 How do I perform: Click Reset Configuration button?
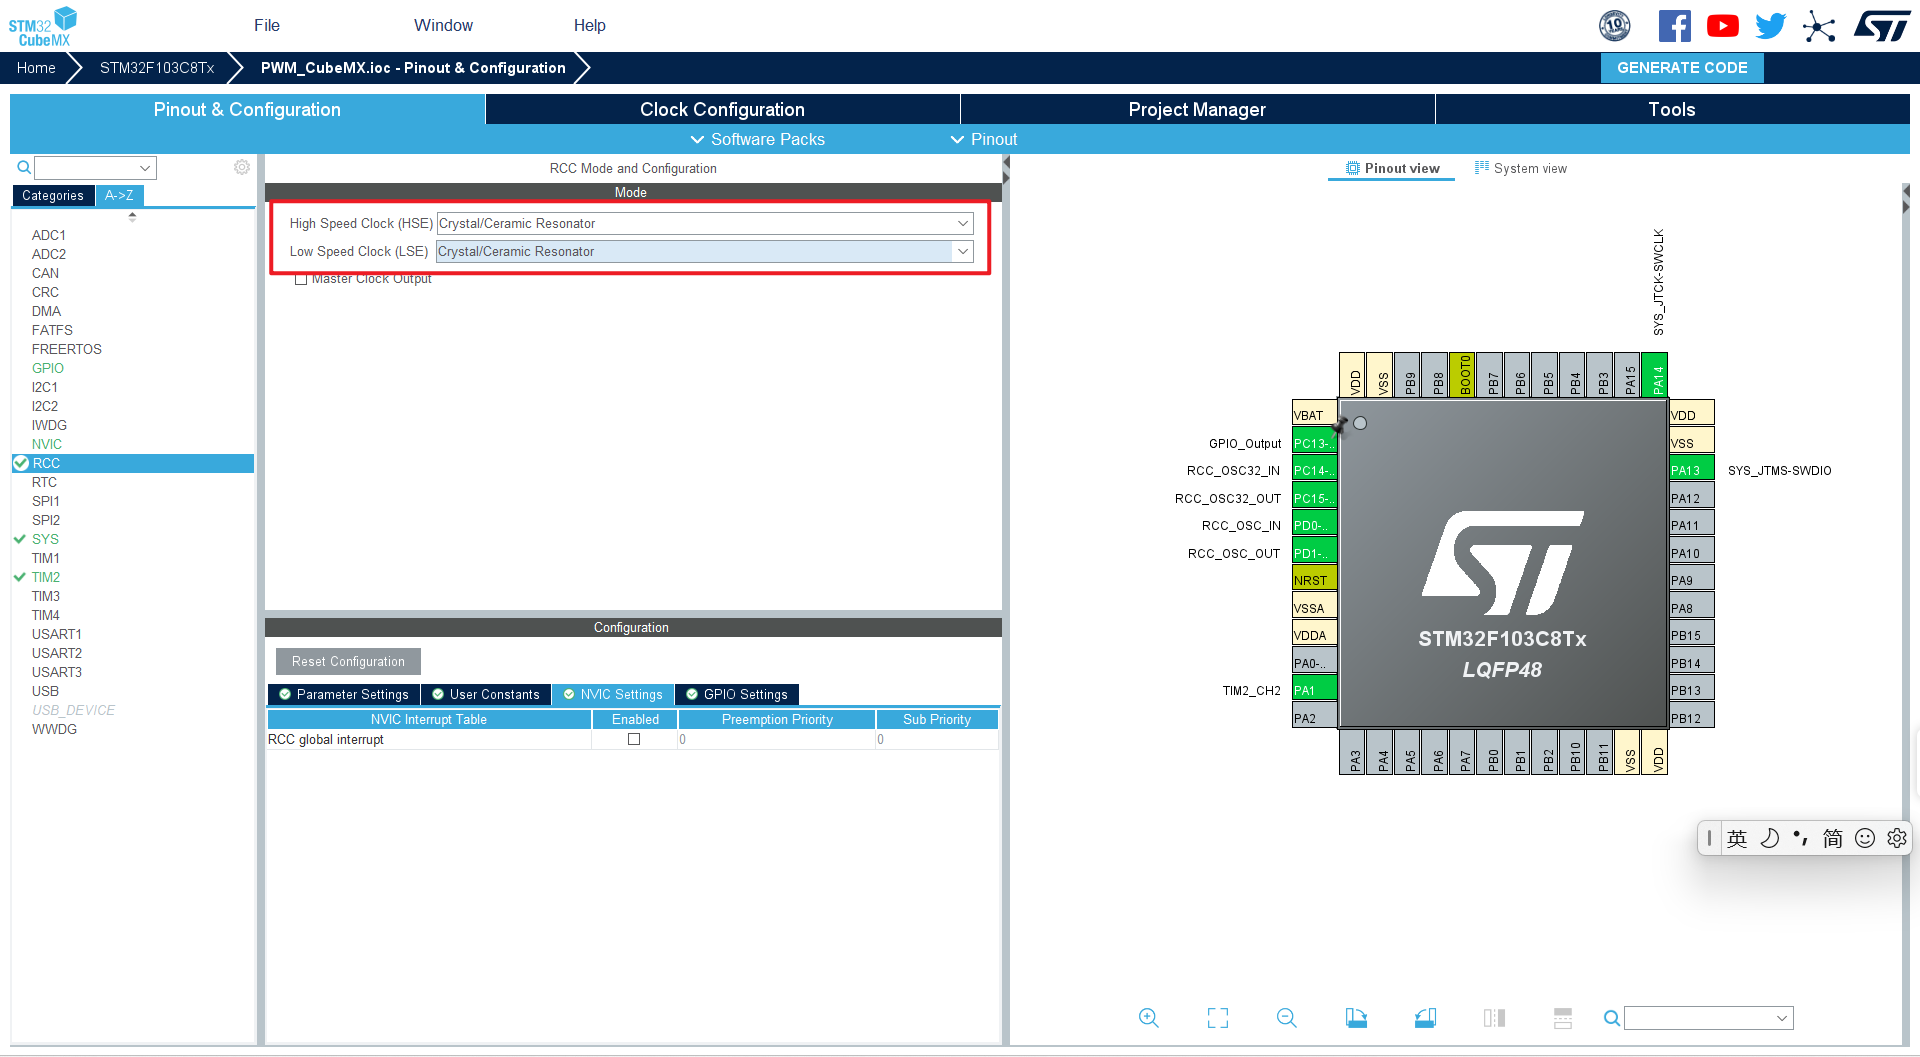[x=348, y=661]
